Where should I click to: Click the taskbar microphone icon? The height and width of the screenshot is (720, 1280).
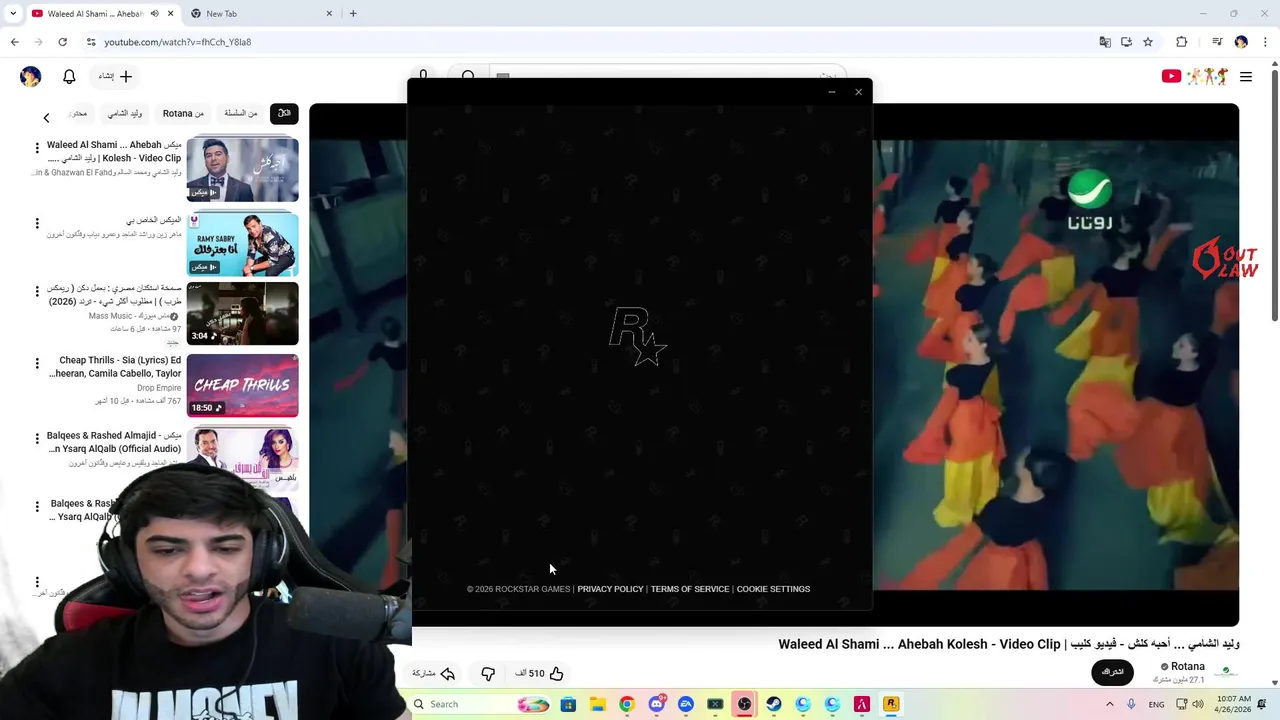pos(1131,704)
